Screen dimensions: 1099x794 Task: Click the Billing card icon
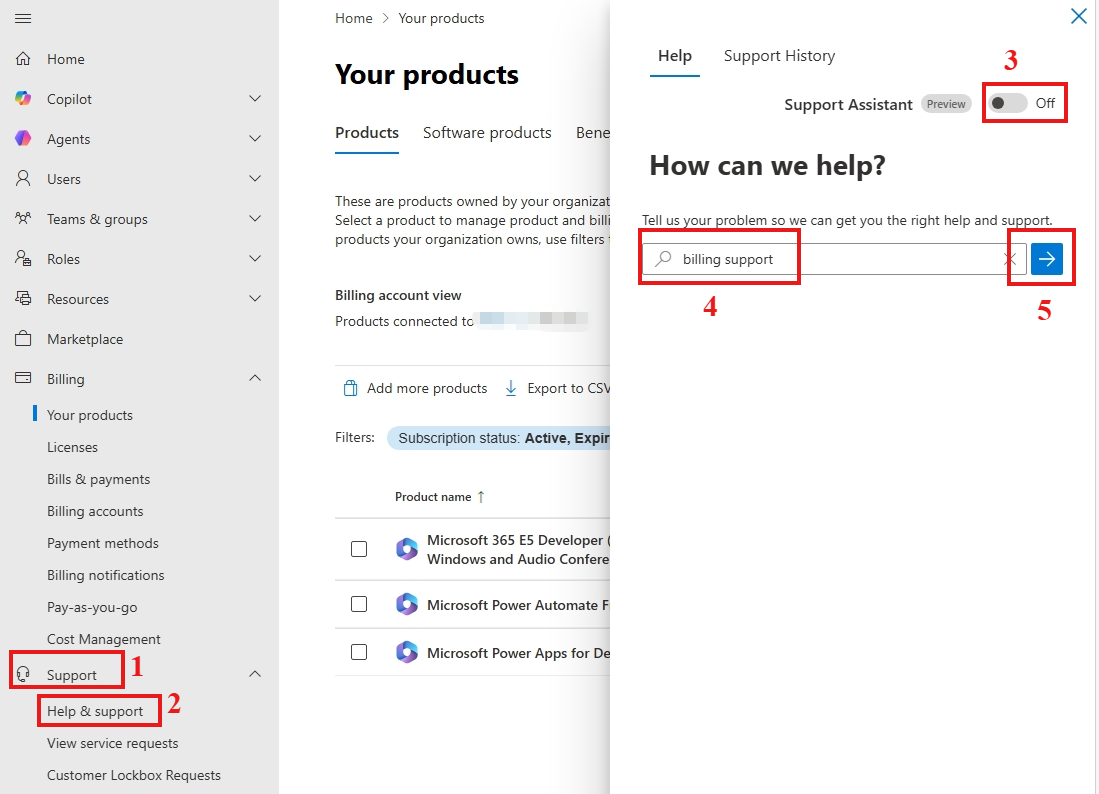23,378
